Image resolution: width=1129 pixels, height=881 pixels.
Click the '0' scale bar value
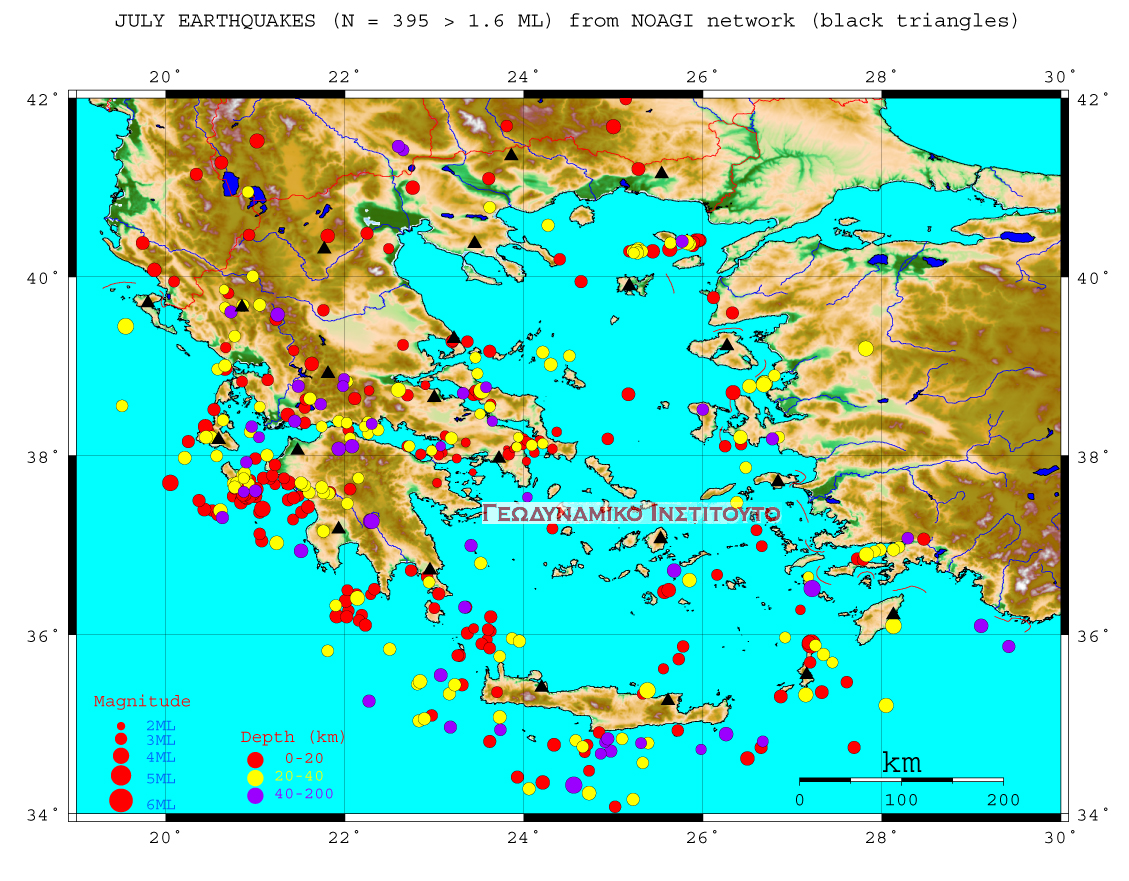[799, 800]
